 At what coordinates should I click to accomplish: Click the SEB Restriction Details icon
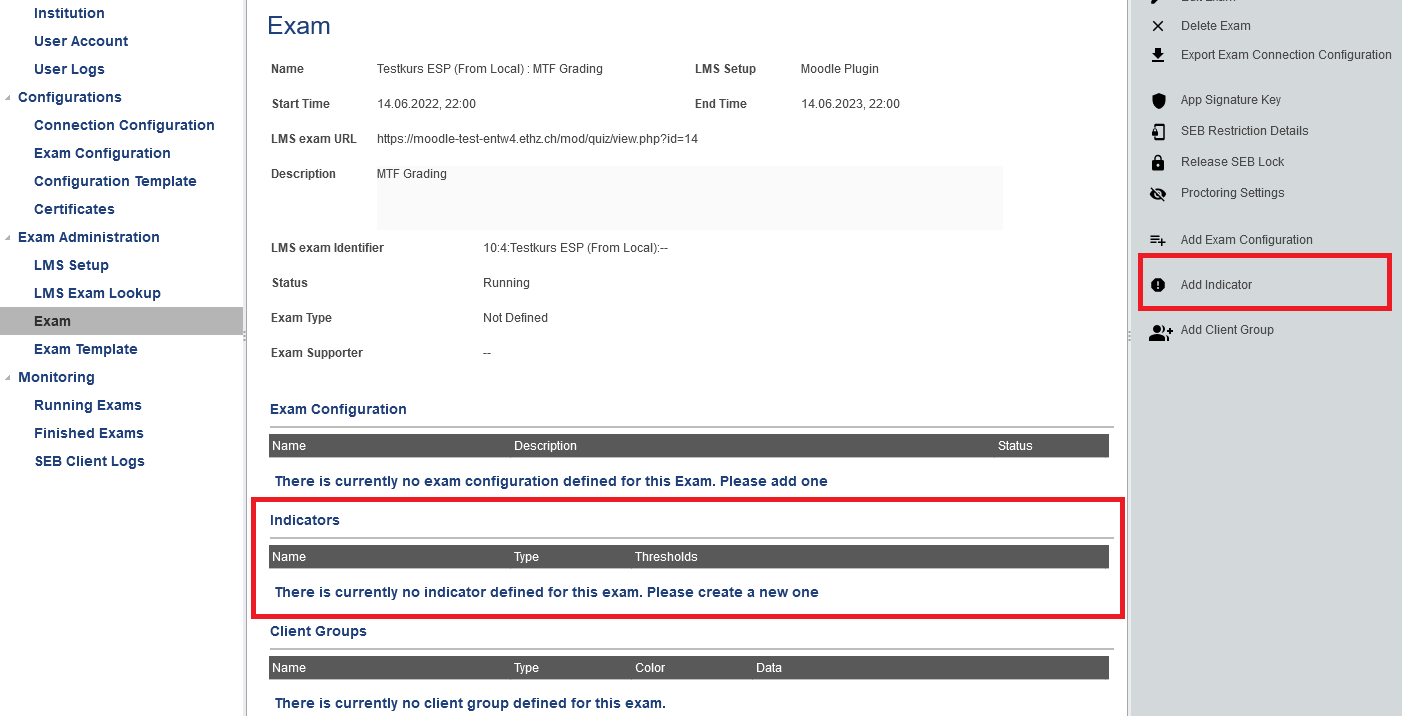1158,131
